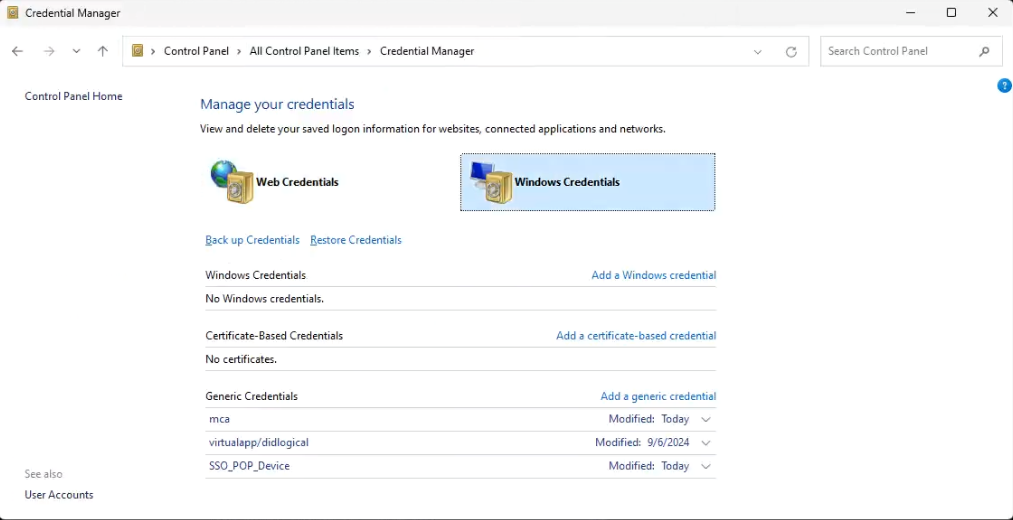The height and width of the screenshot is (520, 1013).
Task: Click the Forward navigation arrow
Action: click(x=49, y=51)
